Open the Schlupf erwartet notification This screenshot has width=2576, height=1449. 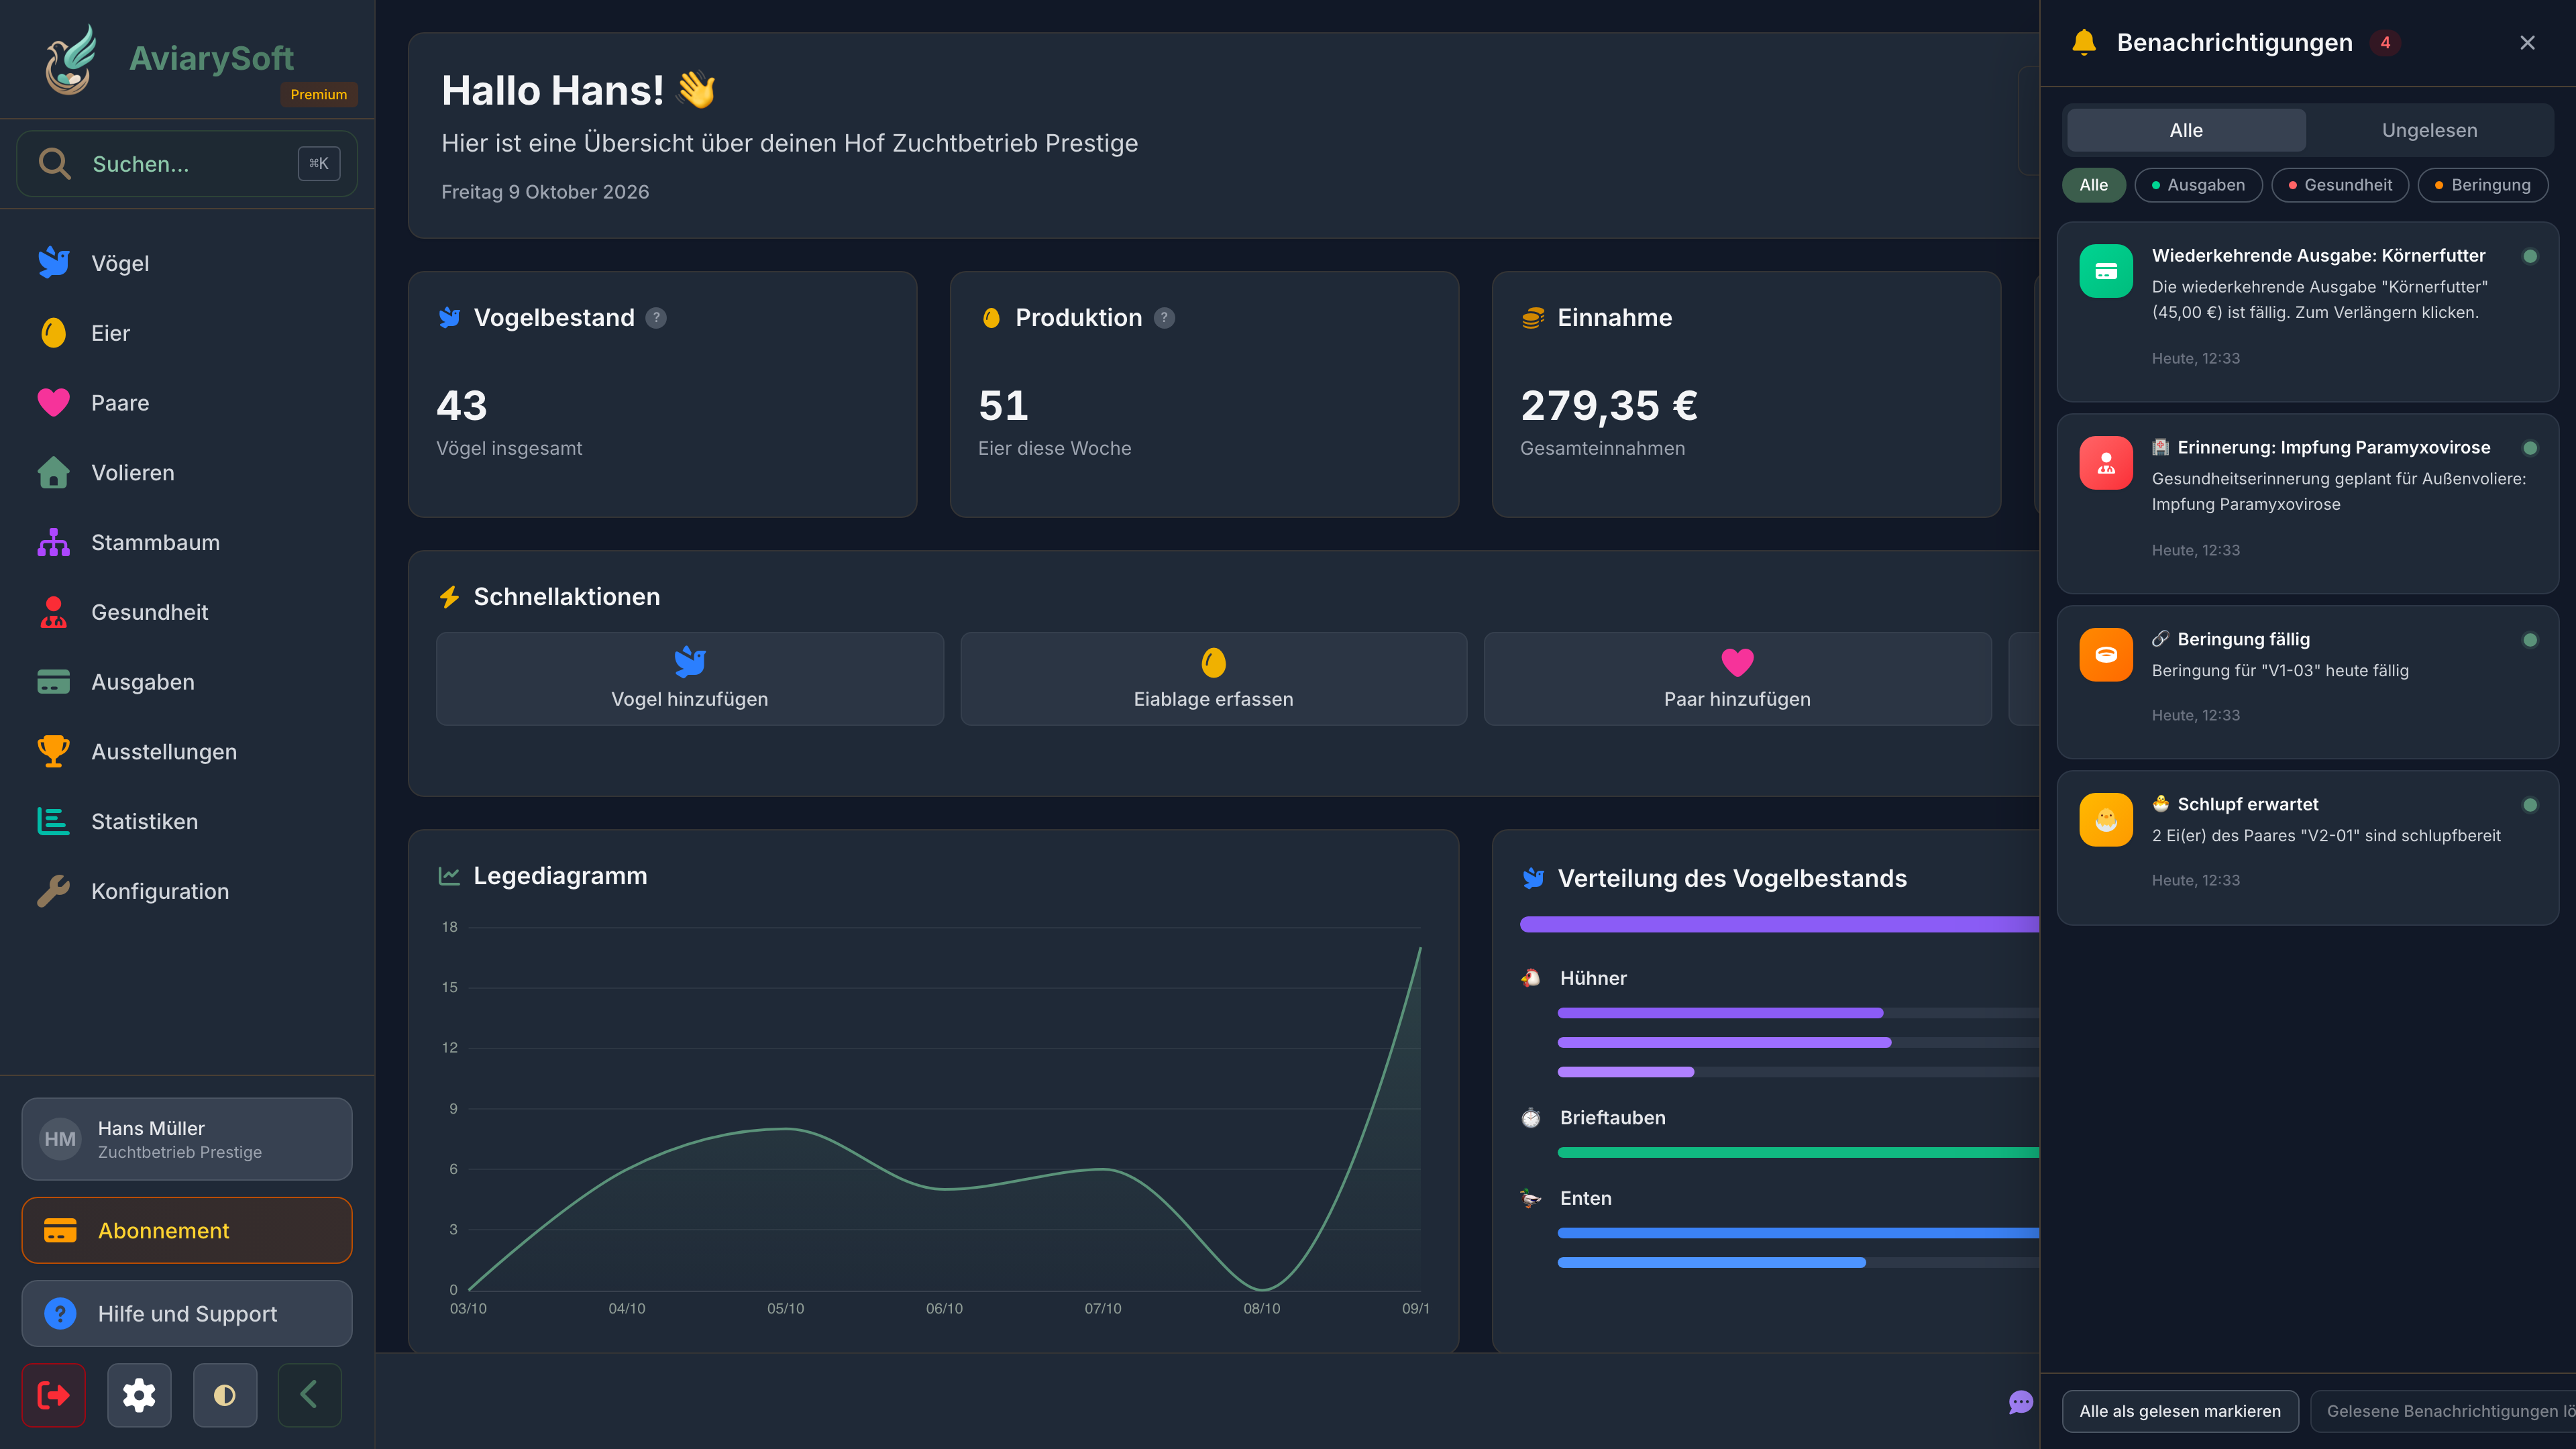point(2308,847)
